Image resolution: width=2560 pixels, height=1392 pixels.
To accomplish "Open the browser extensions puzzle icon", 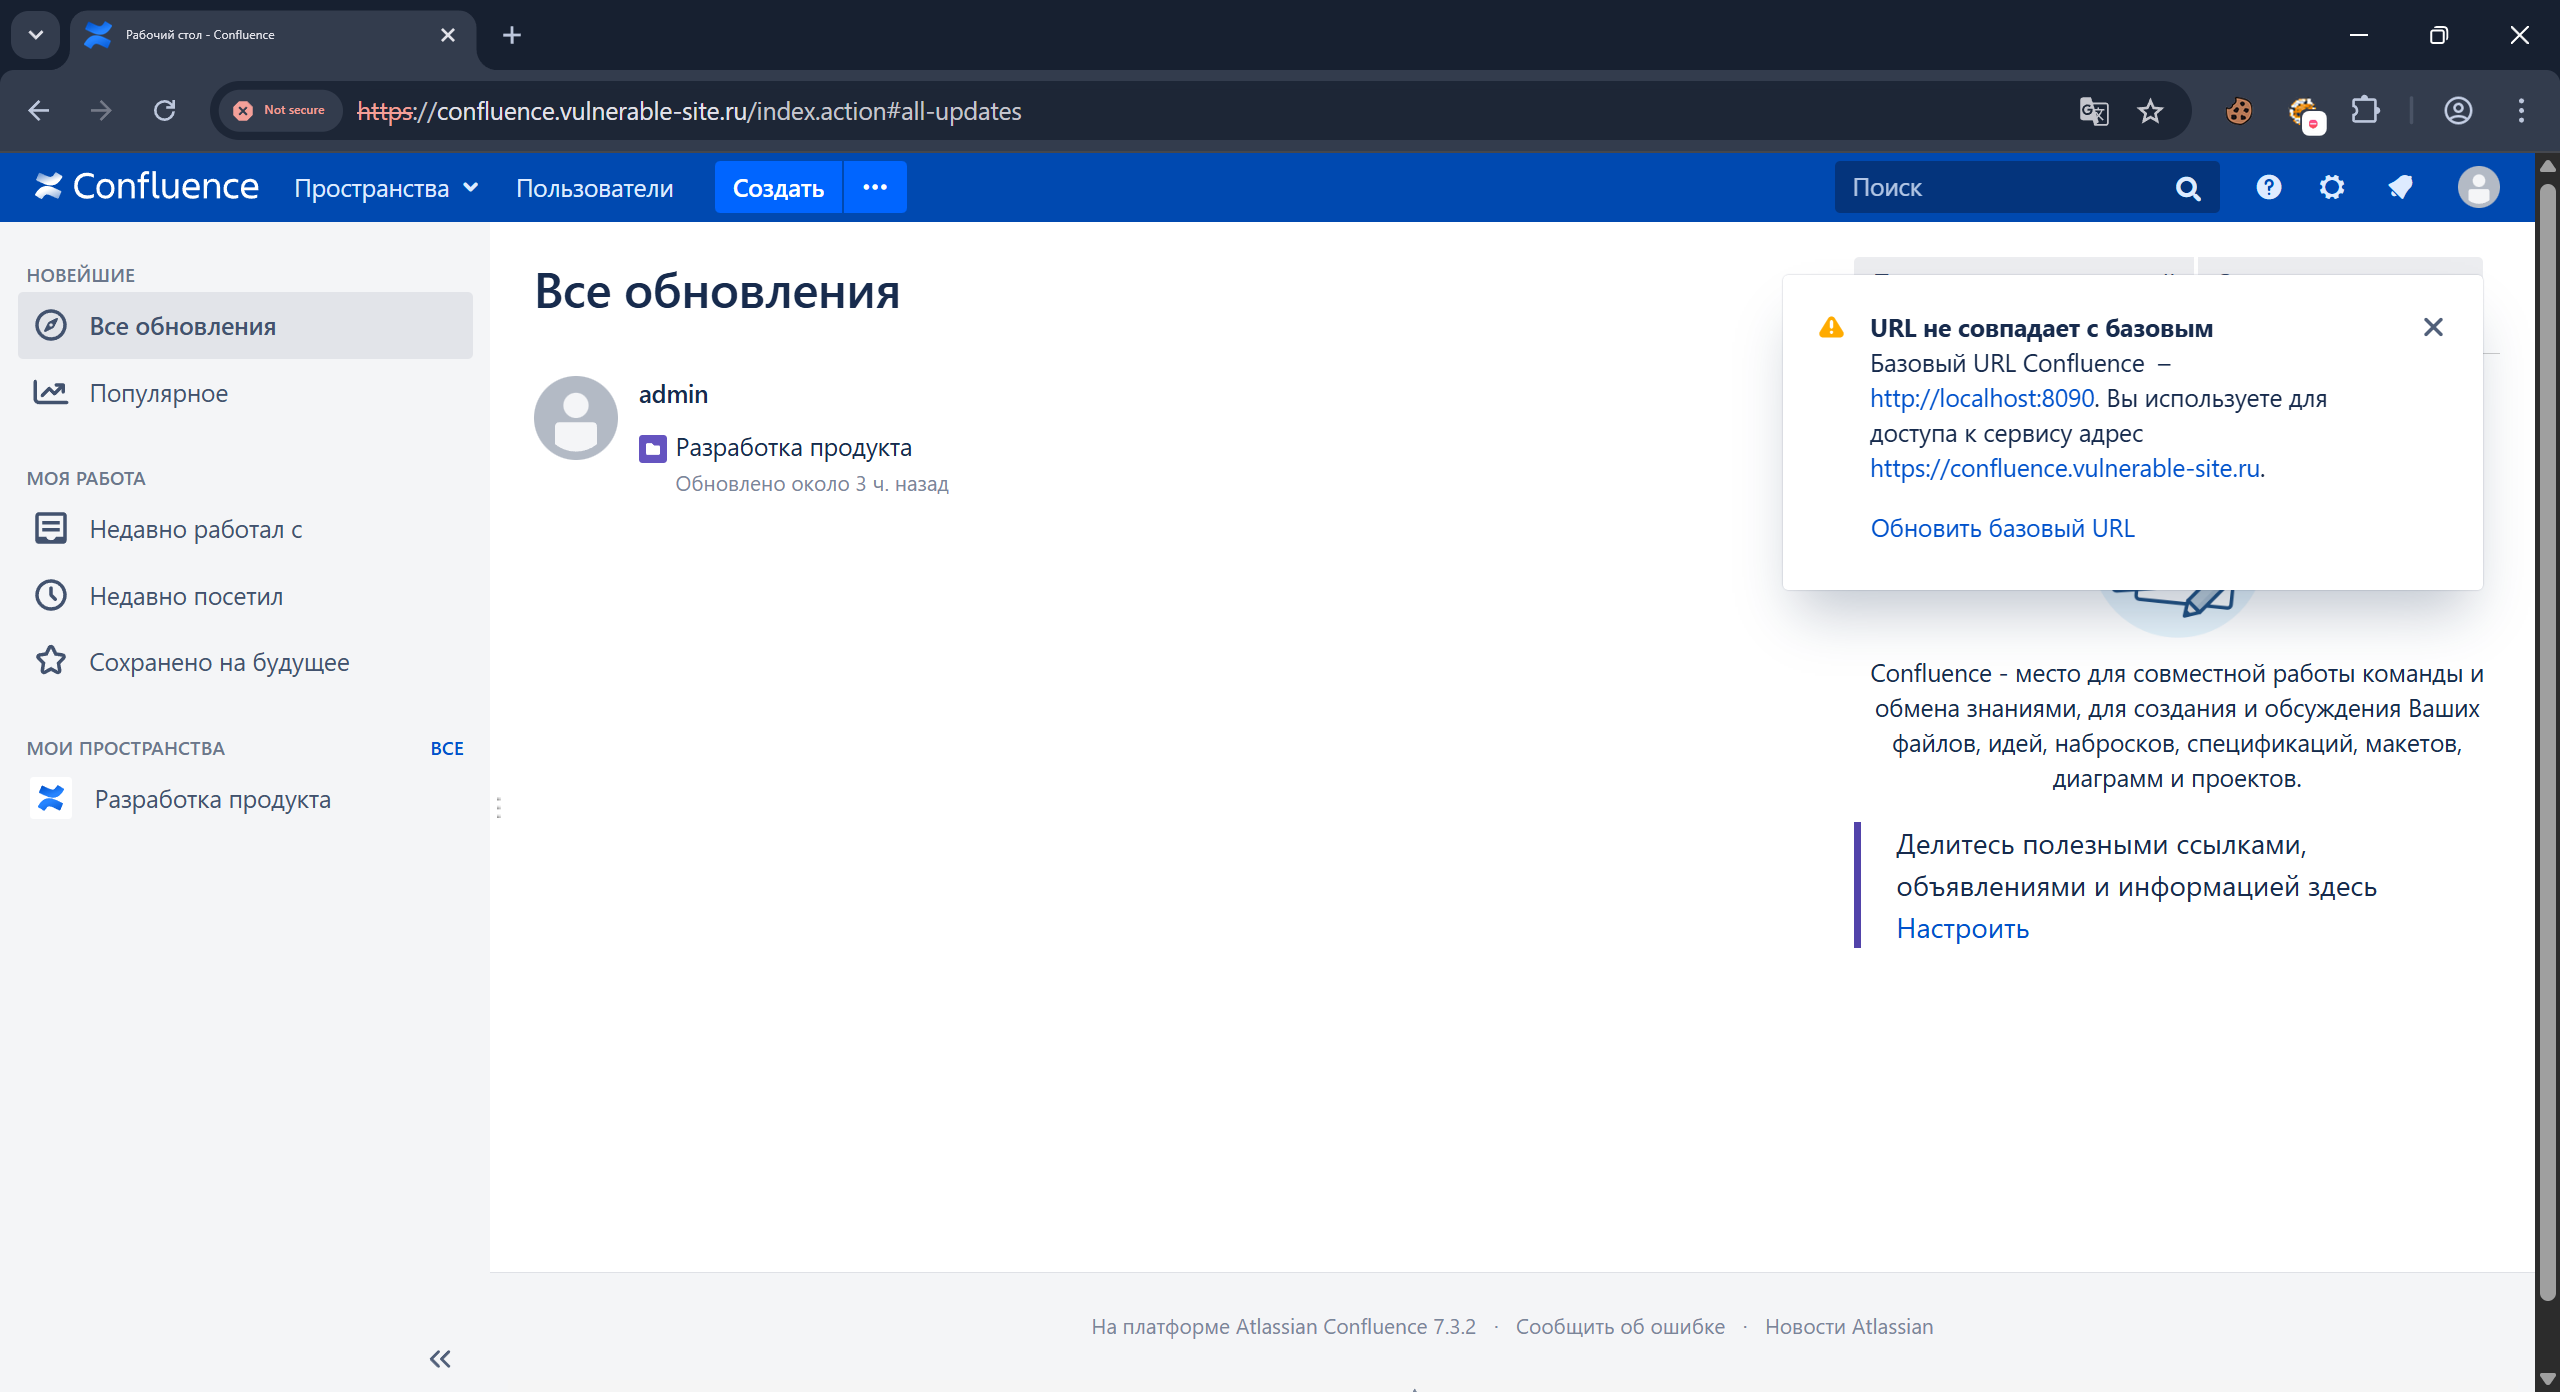I will (x=2366, y=110).
